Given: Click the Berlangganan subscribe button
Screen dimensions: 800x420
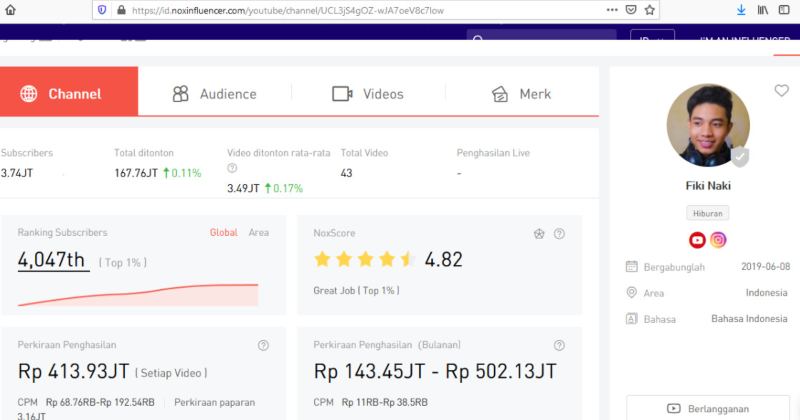Looking at the screenshot, I should [708, 408].
